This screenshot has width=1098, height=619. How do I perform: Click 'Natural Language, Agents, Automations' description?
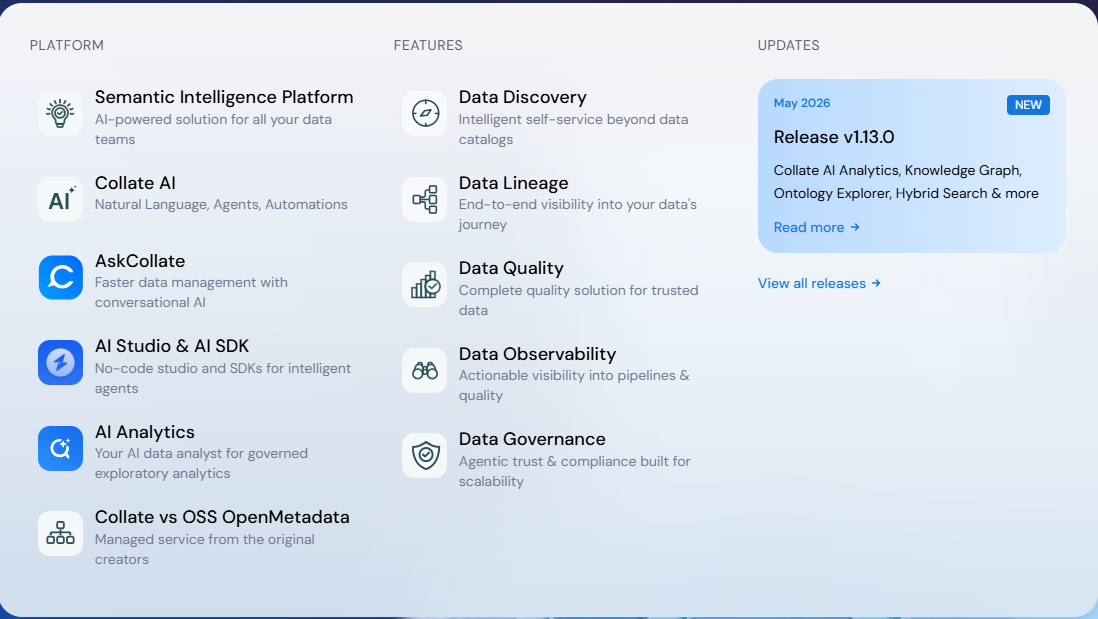tap(221, 204)
